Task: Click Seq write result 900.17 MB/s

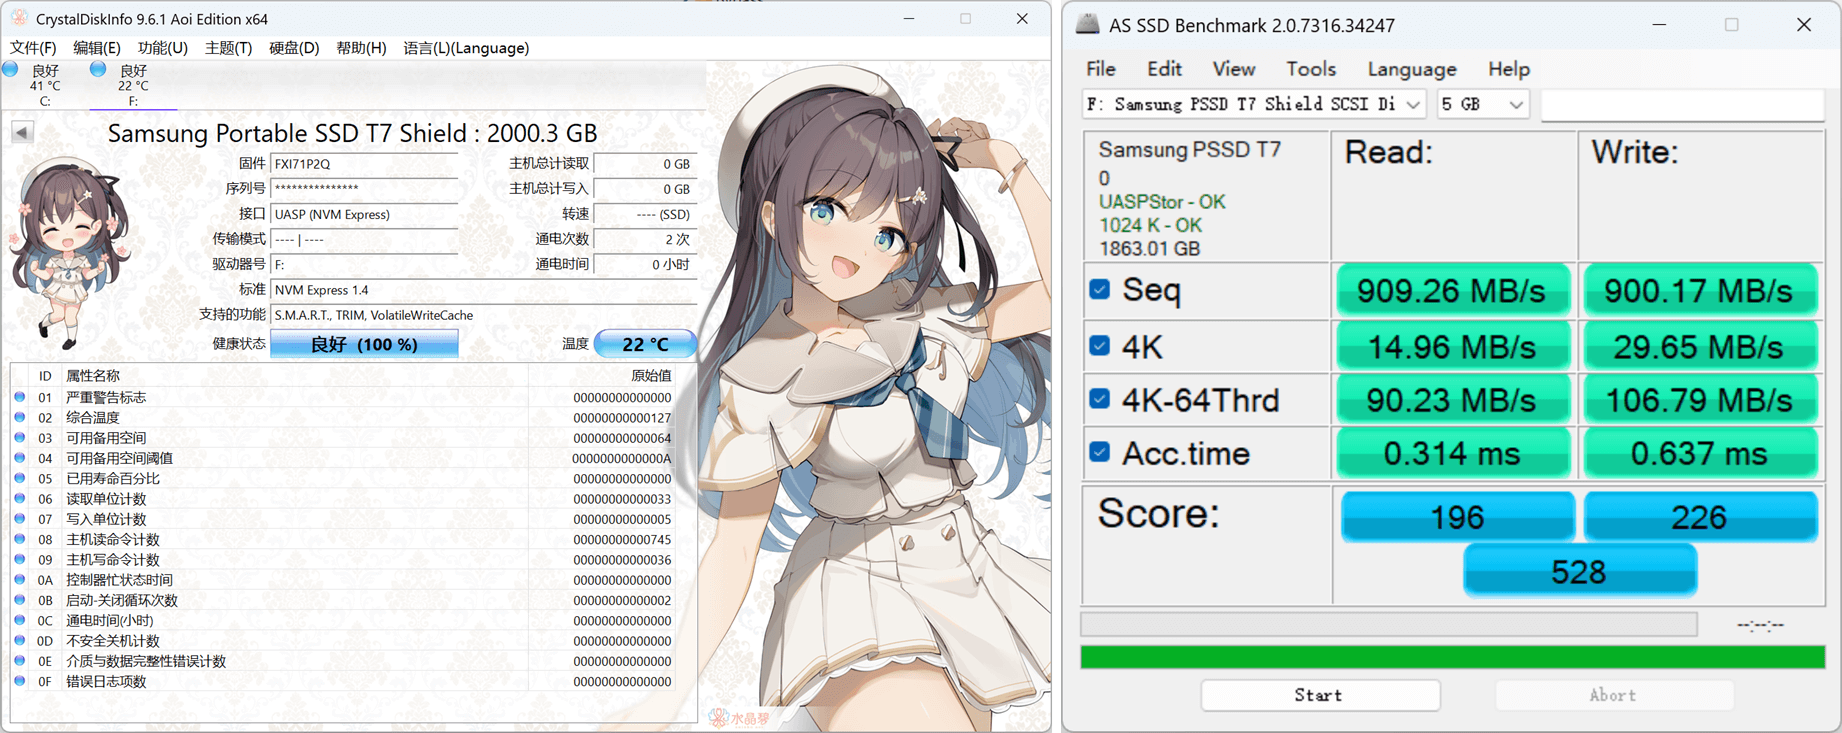Action: click(1699, 291)
